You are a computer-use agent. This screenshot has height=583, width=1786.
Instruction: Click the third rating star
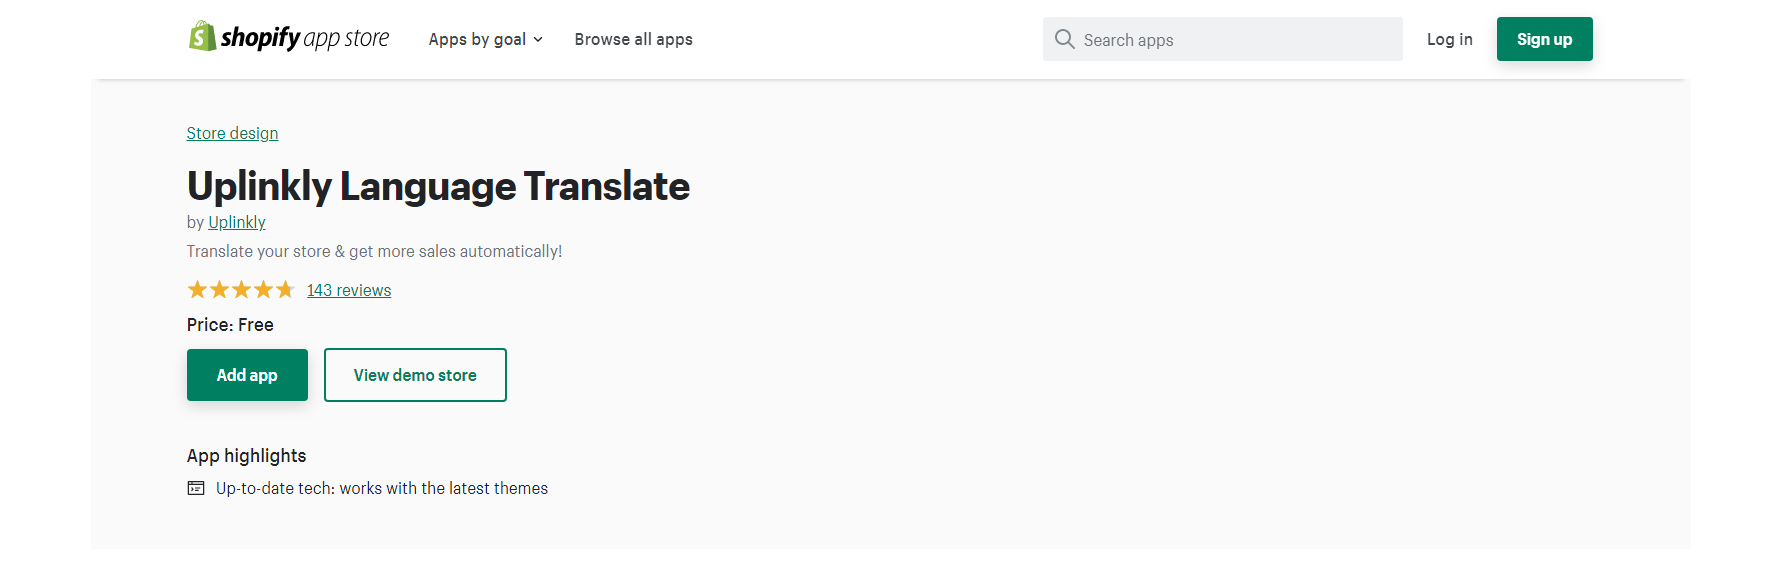point(241,289)
